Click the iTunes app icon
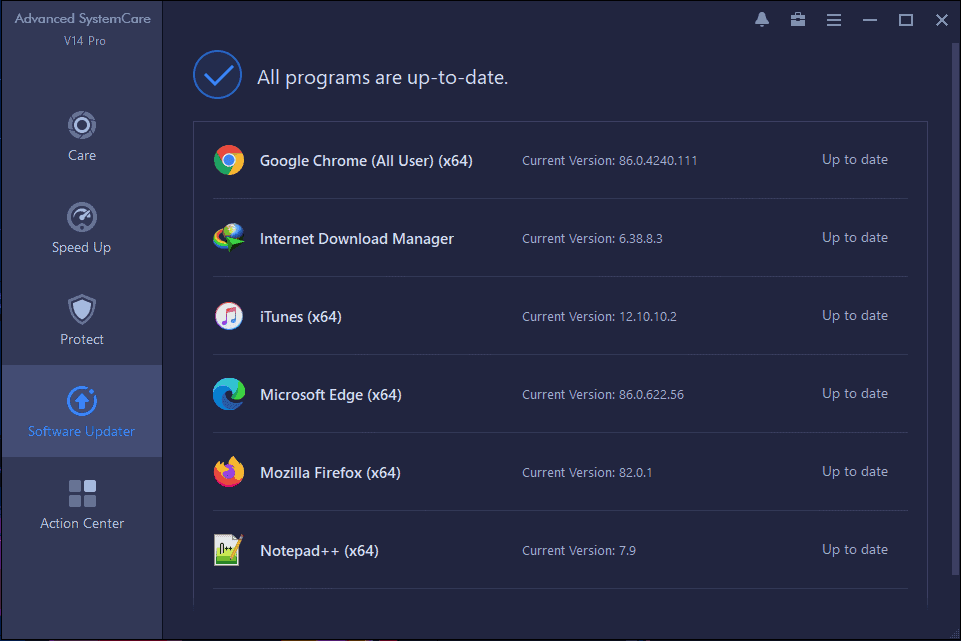The height and width of the screenshot is (641, 961). click(x=229, y=316)
